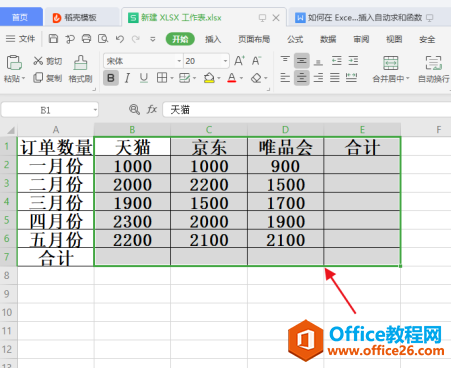Click in the formula bar showing 天猫
451x368 pixels.
point(307,110)
